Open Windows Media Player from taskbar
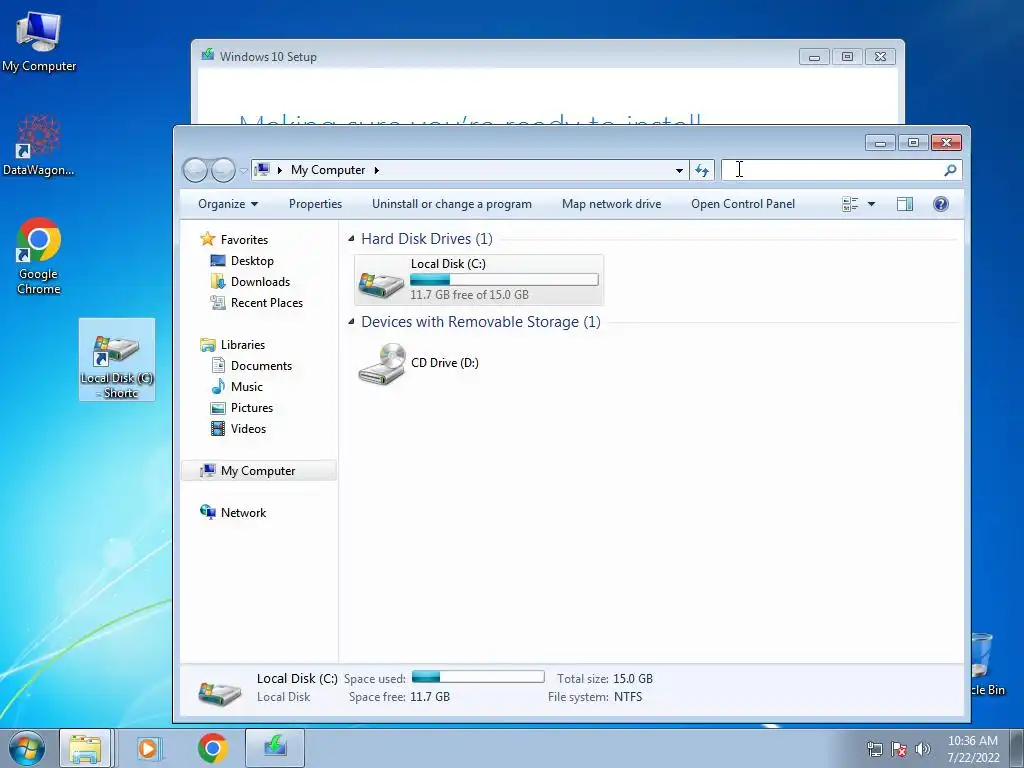Viewport: 1024px width, 768px height. [148, 748]
